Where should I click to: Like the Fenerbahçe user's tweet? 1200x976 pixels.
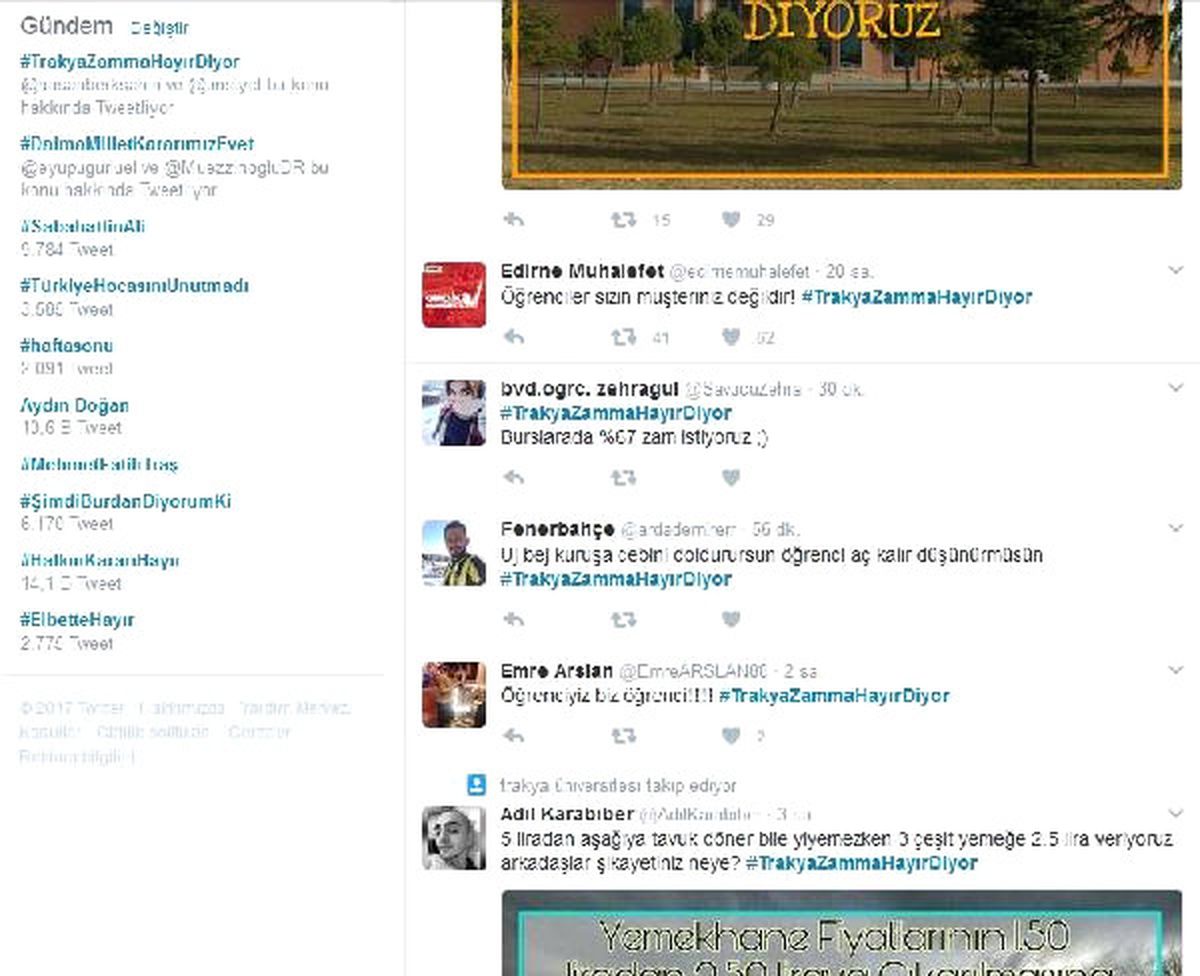731,620
